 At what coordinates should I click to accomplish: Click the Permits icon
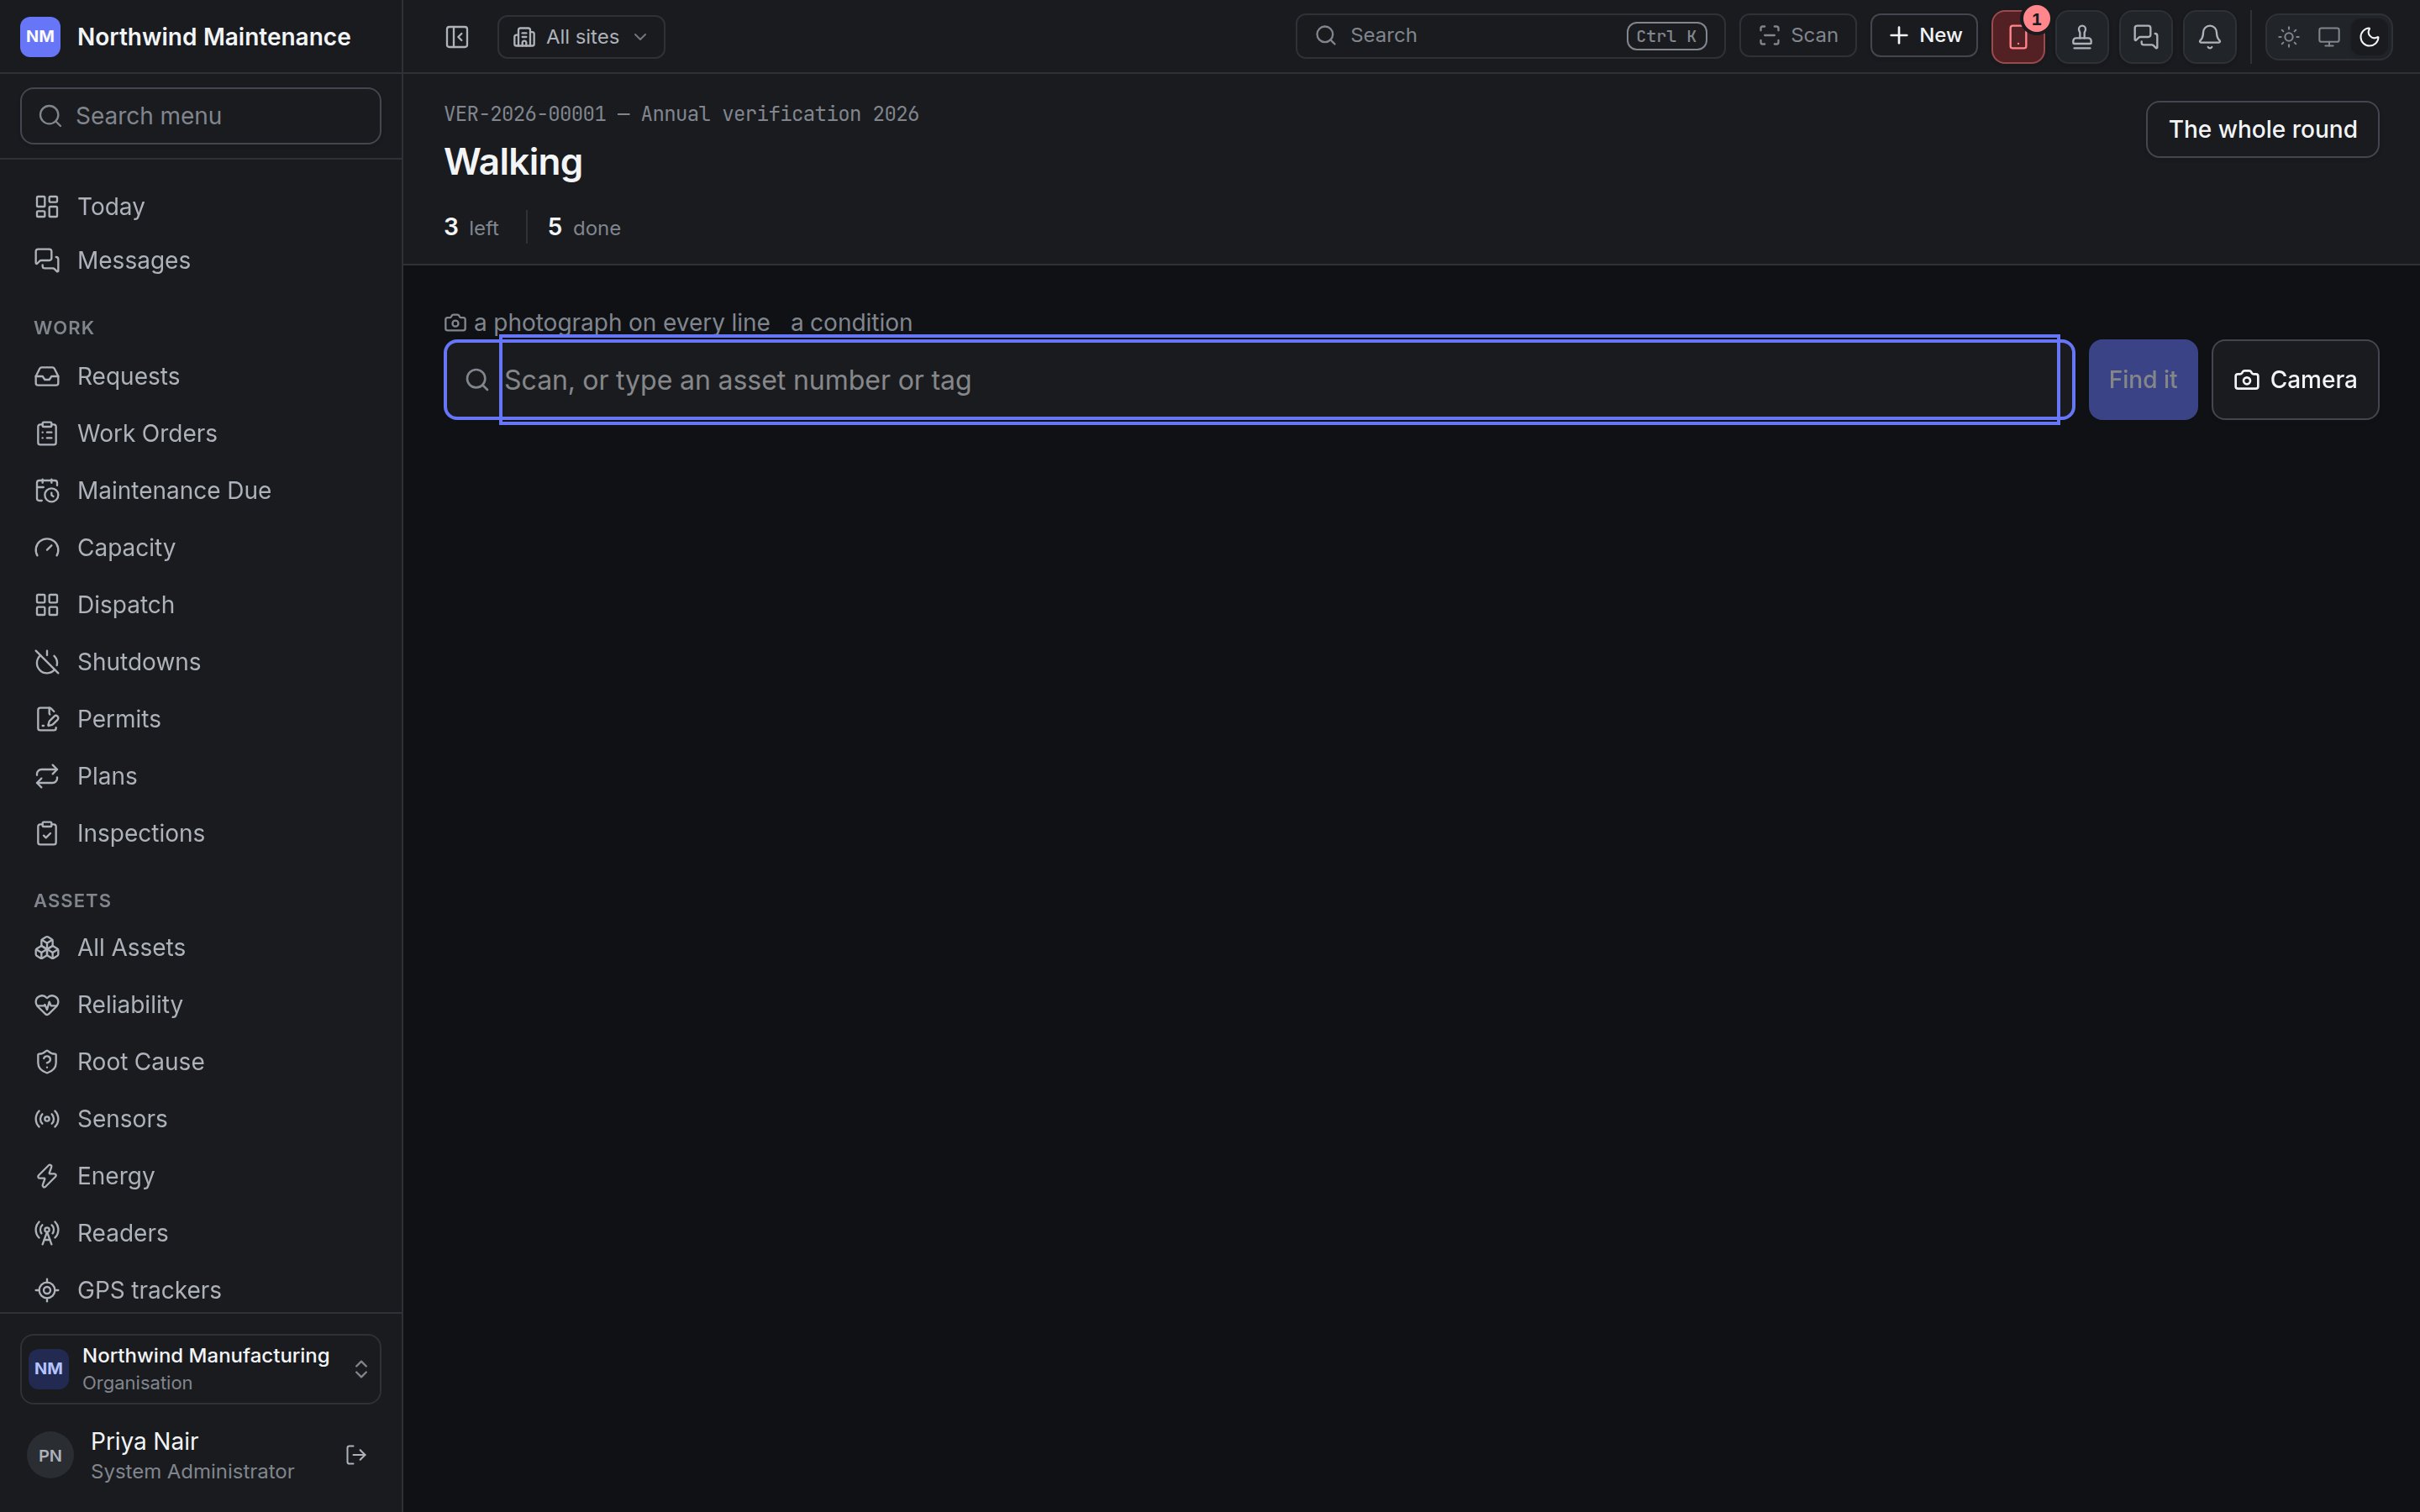(x=47, y=719)
